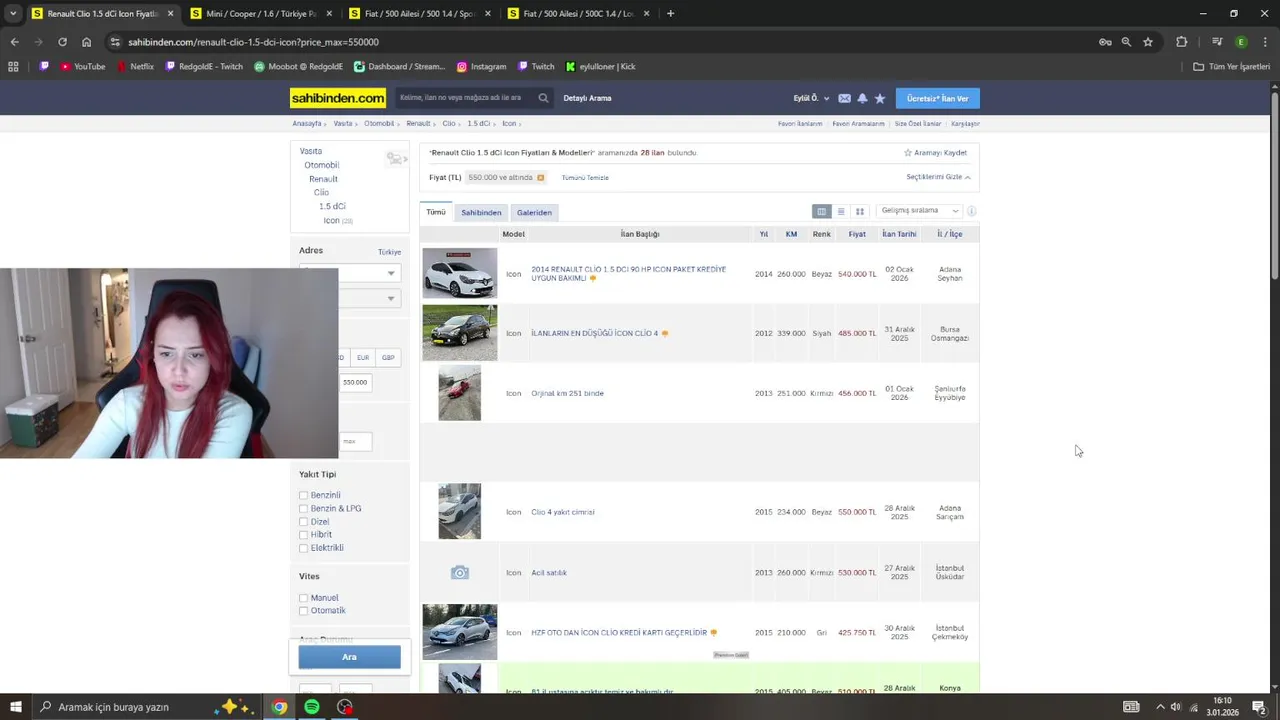This screenshot has height=720, width=1280.
Task: Open Chrome extensions puzzle icon
Action: [1182, 42]
